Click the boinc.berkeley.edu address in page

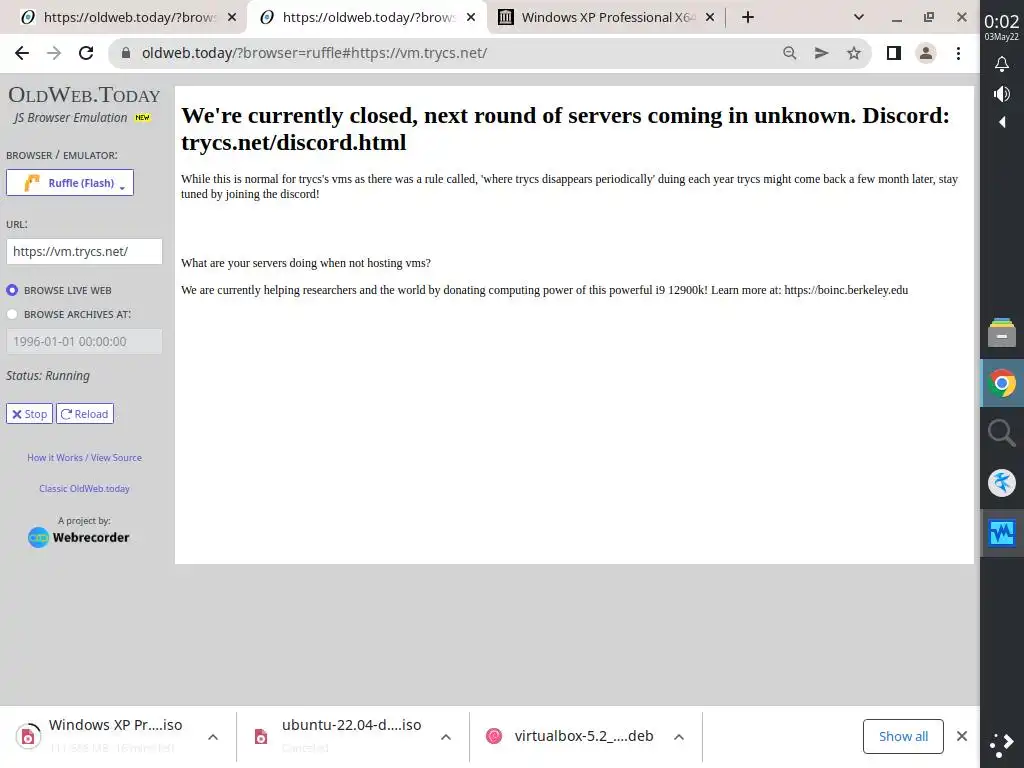click(846, 290)
